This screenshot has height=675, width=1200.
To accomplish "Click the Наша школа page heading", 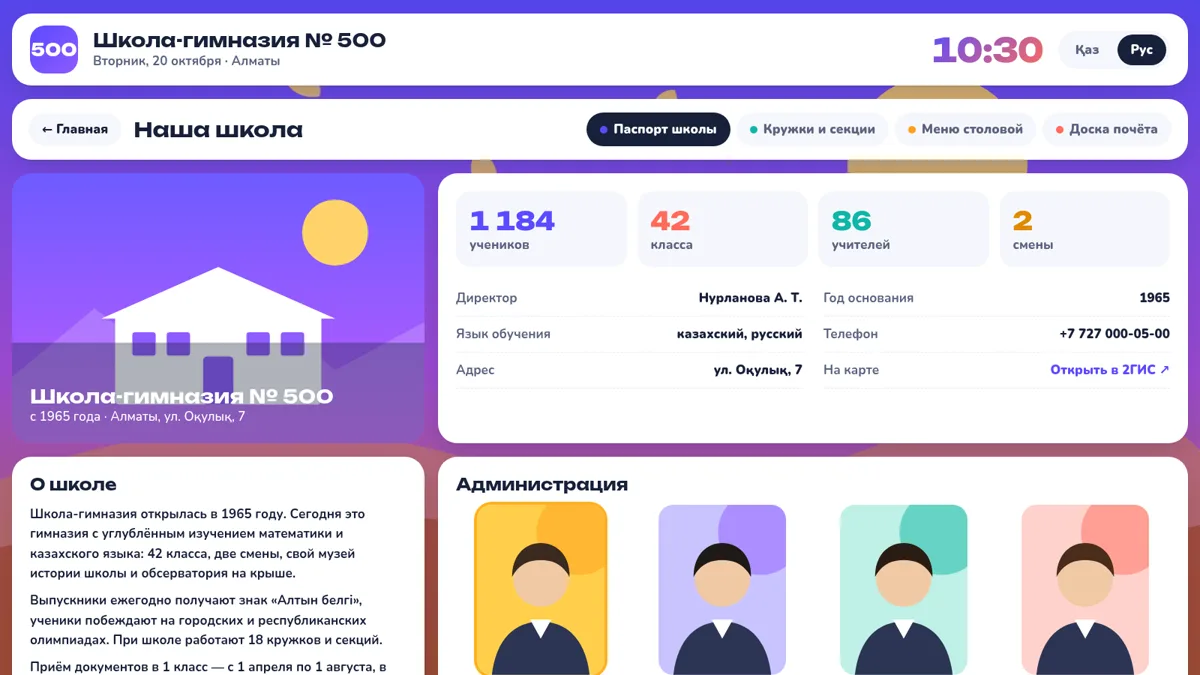I will click(218, 130).
